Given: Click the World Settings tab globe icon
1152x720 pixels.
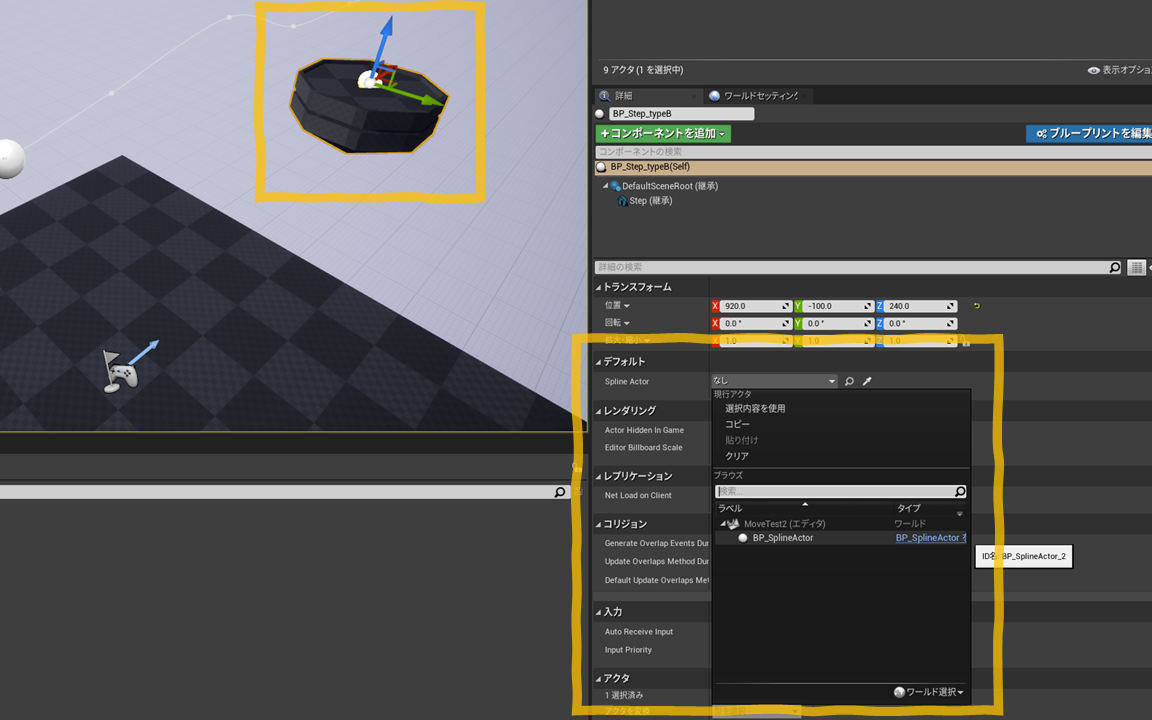Looking at the screenshot, I should (714, 96).
